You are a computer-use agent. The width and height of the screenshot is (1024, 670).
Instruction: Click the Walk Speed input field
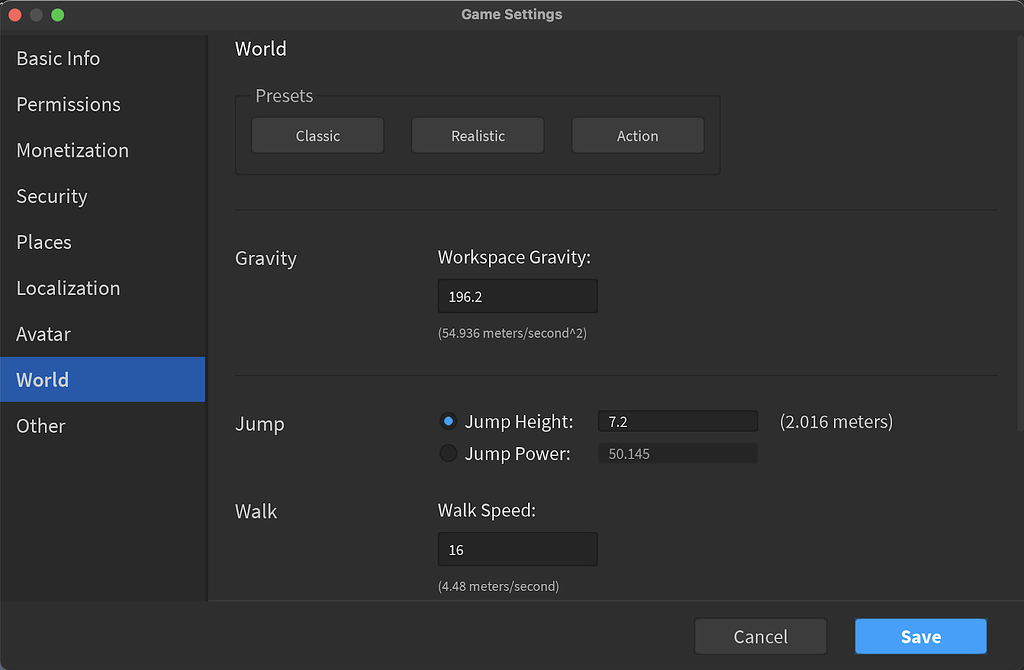[517, 550]
